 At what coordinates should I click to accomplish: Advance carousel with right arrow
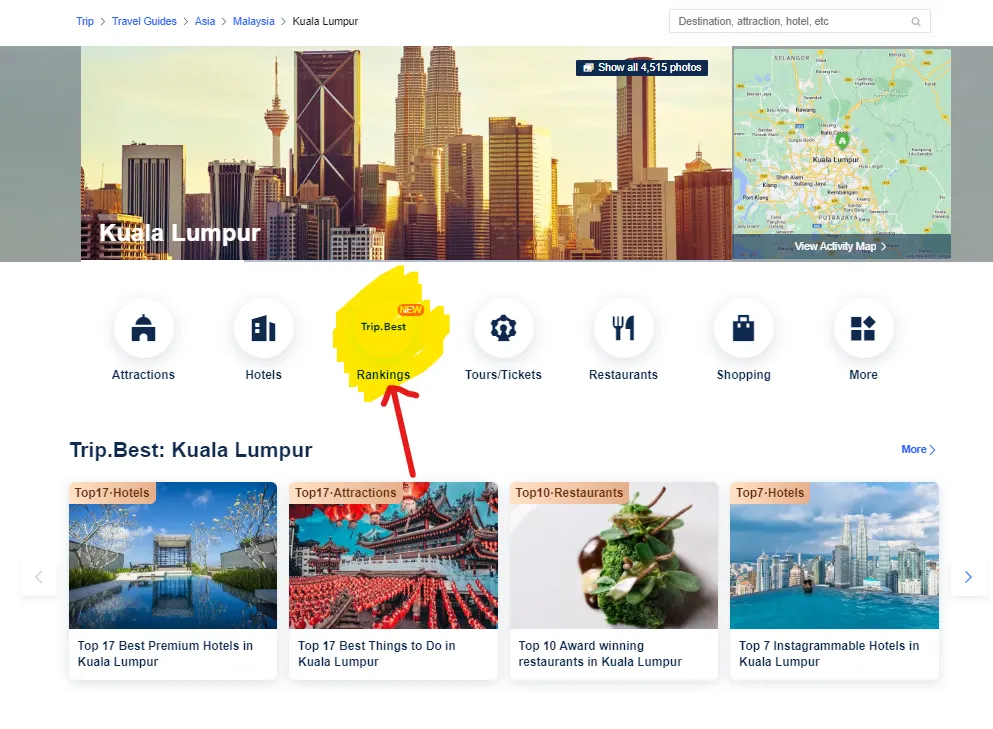[968, 577]
